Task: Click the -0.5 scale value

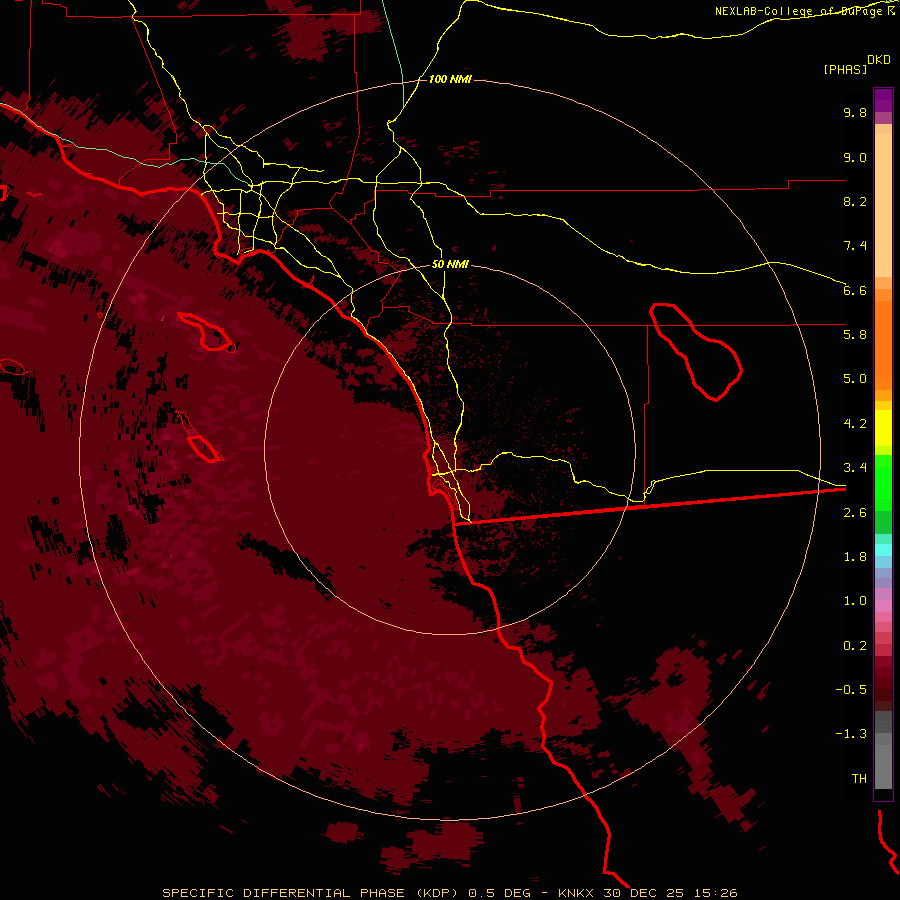Action: (851, 690)
